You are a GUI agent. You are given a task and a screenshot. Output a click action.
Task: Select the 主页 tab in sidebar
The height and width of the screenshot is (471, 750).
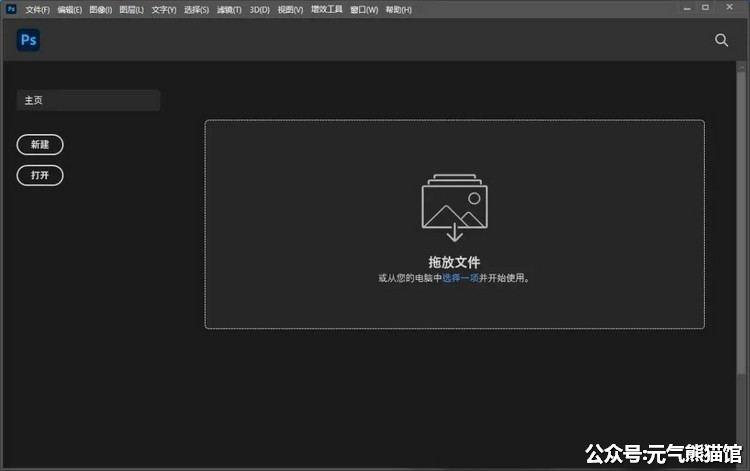(88, 100)
